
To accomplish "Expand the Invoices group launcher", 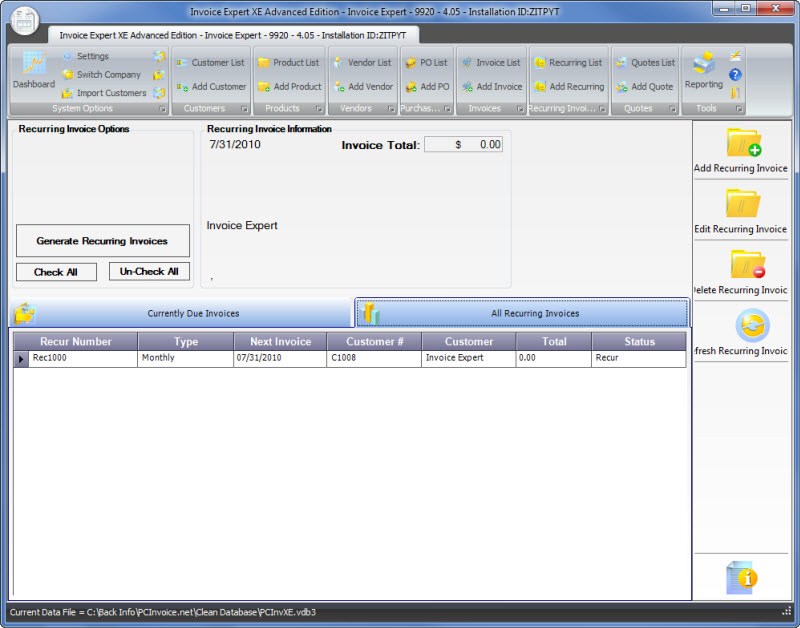I will click(x=520, y=109).
